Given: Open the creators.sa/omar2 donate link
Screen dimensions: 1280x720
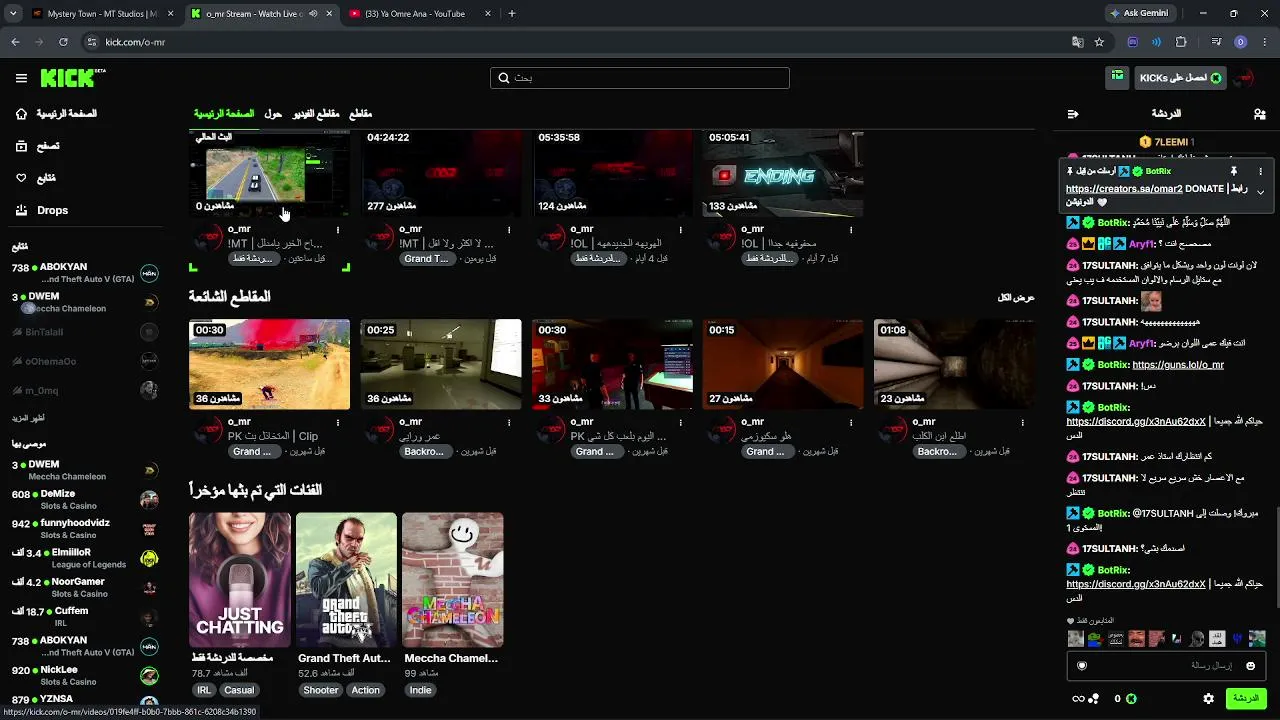Looking at the screenshot, I should 1124,189.
